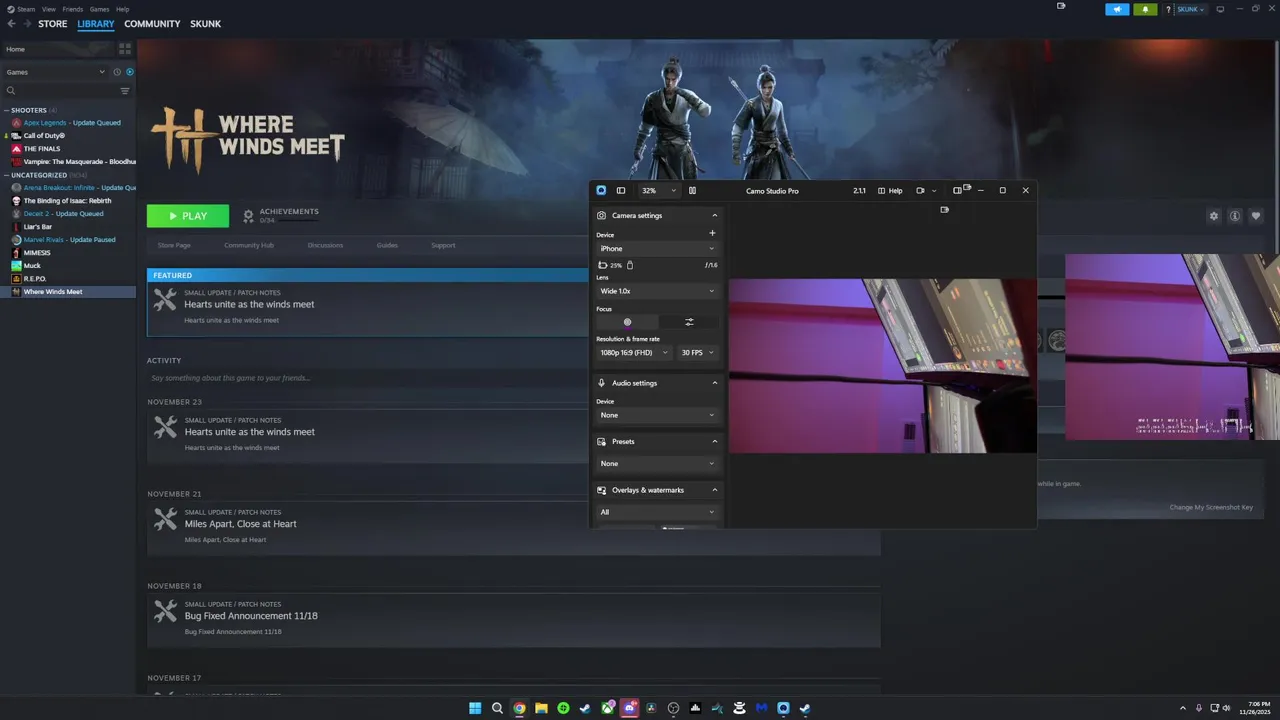Screen dimensions: 1280x720
Task: Open the zoom percentage dropdown showing 32%
Action: pyautogui.click(x=659, y=190)
